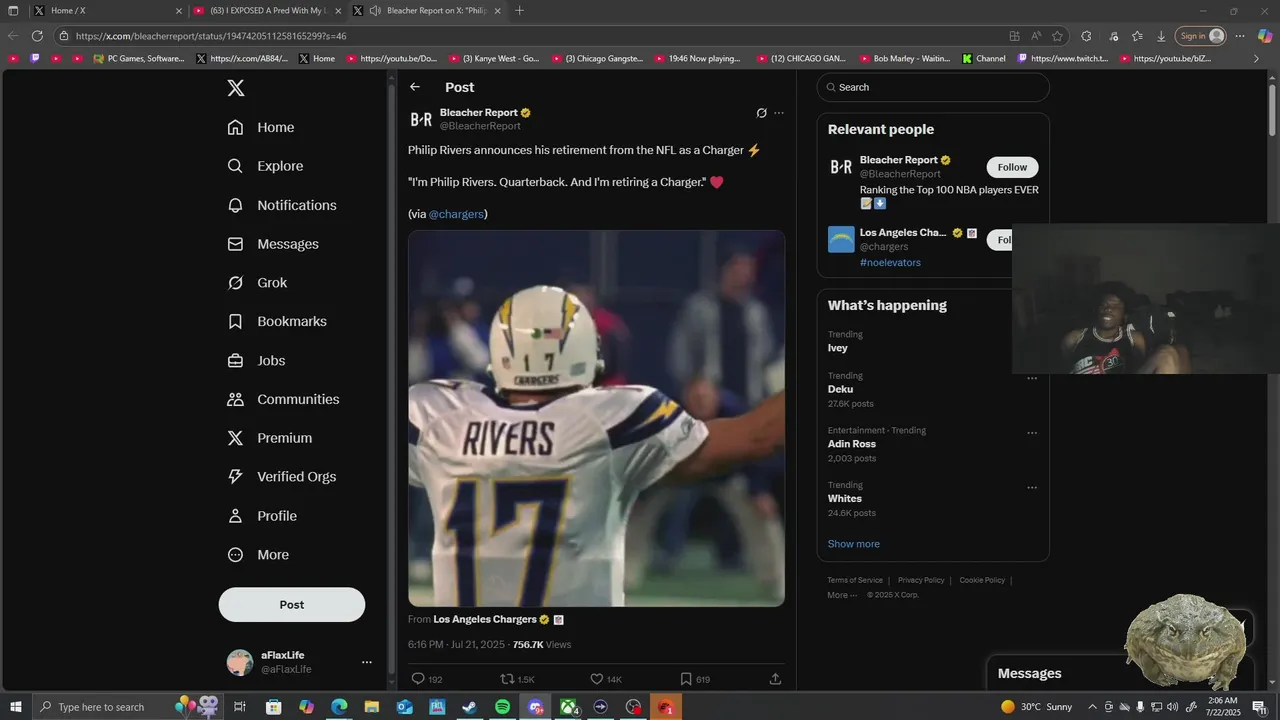This screenshot has height=720, width=1280.
Task: Play the Philip Rivers video
Action: pyautogui.click(x=596, y=418)
